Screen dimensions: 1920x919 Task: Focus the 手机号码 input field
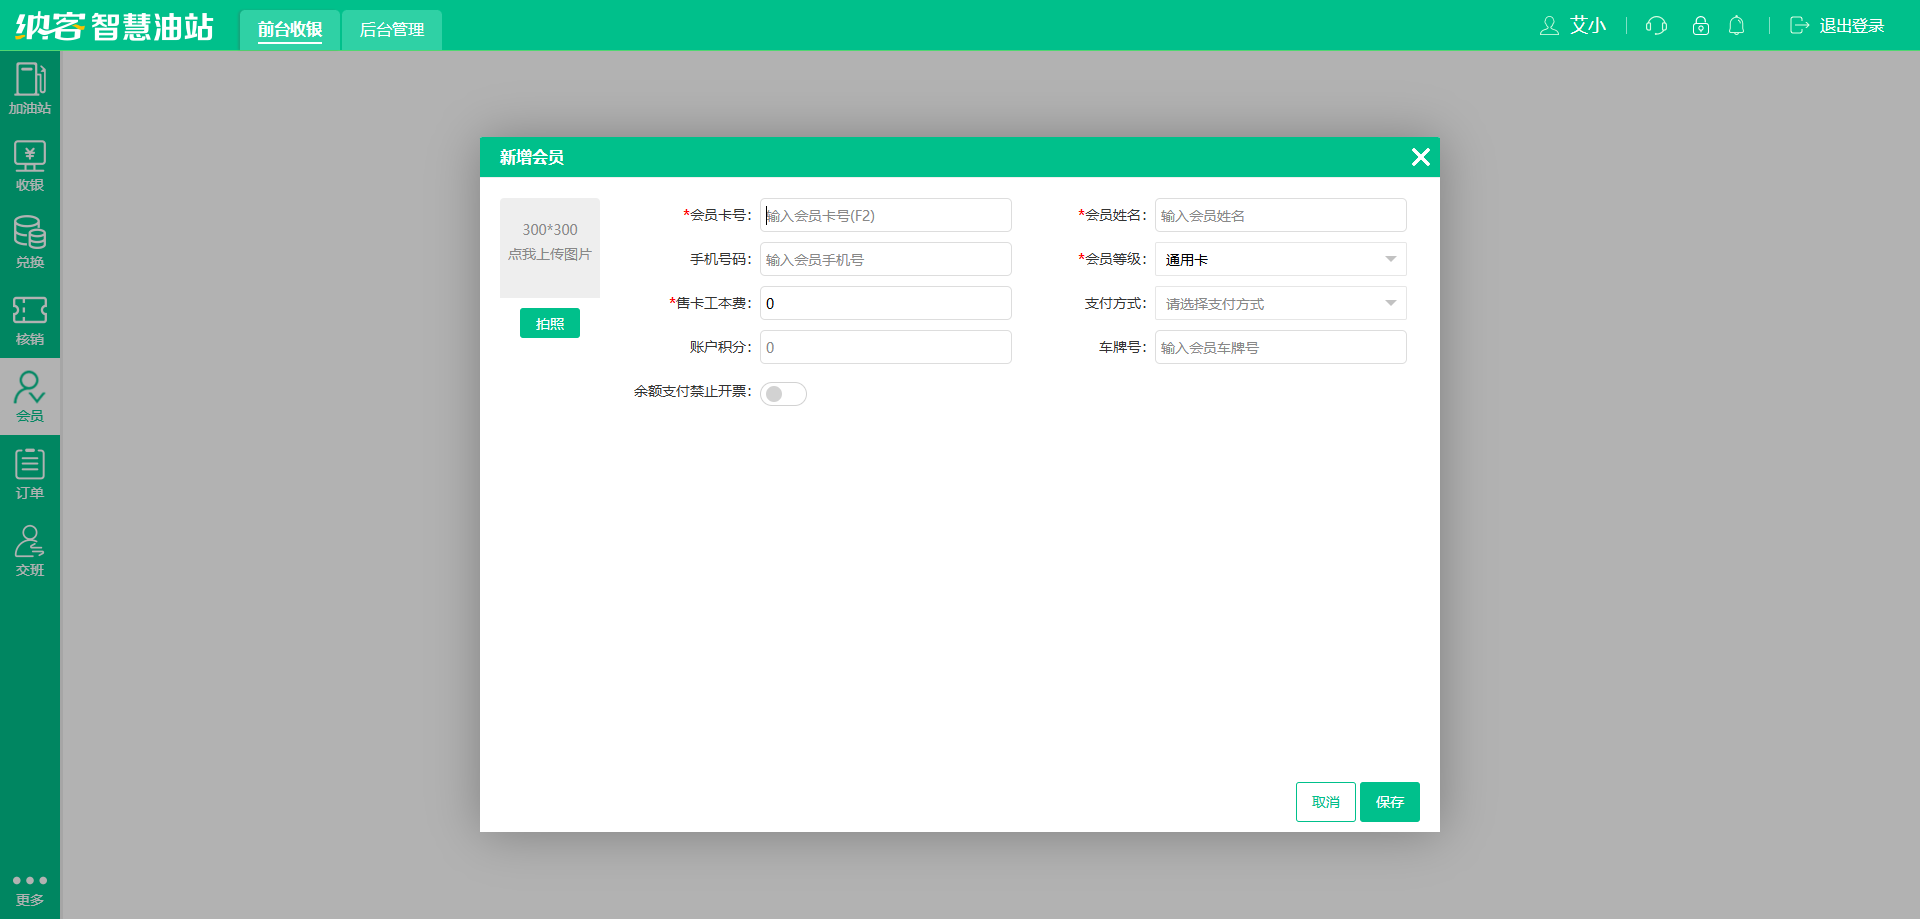[885, 259]
